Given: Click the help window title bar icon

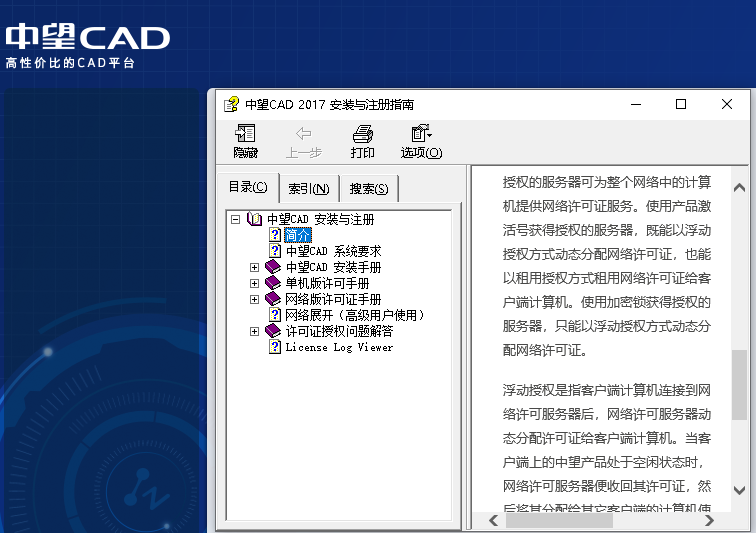Looking at the screenshot, I should (231, 104).
